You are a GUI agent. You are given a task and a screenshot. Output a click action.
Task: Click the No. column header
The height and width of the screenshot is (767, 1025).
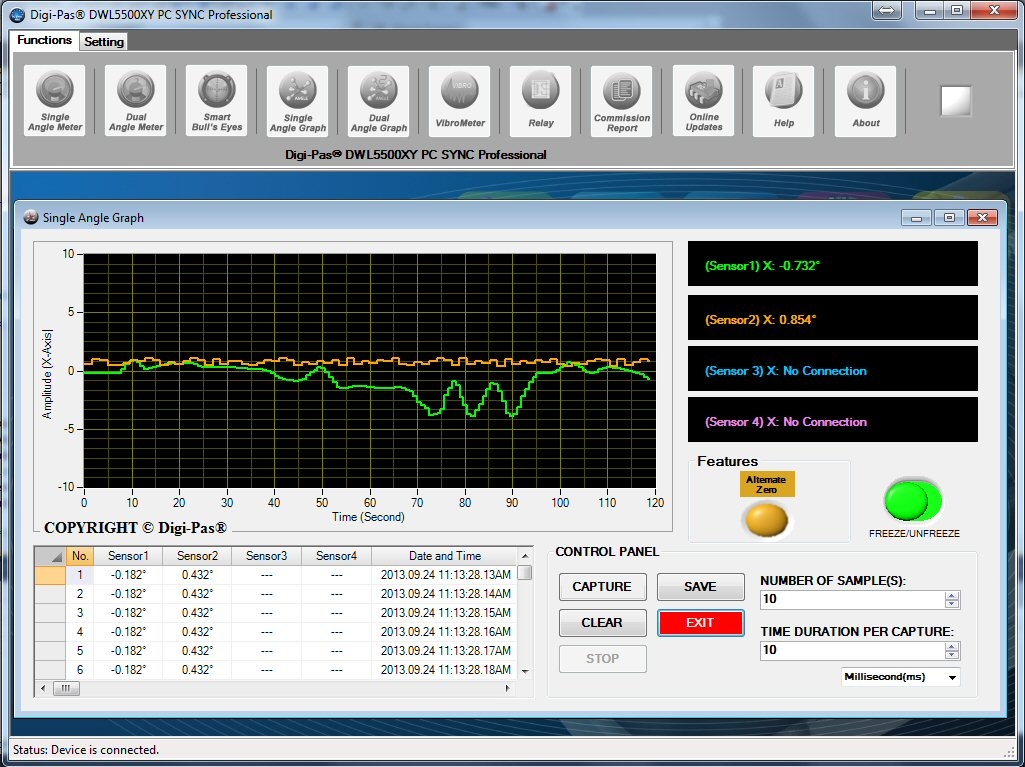[x=80, y=556]
